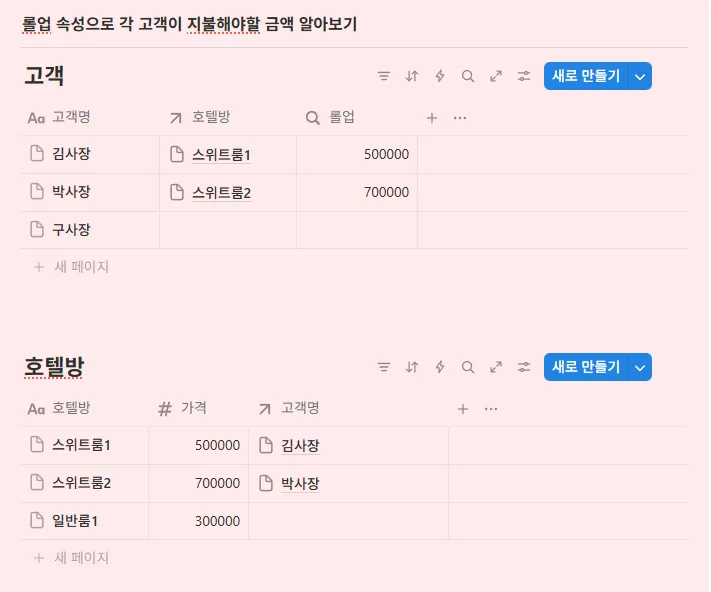Open filter icon in 호텔방 database toolbar

[x=384, y=367]
